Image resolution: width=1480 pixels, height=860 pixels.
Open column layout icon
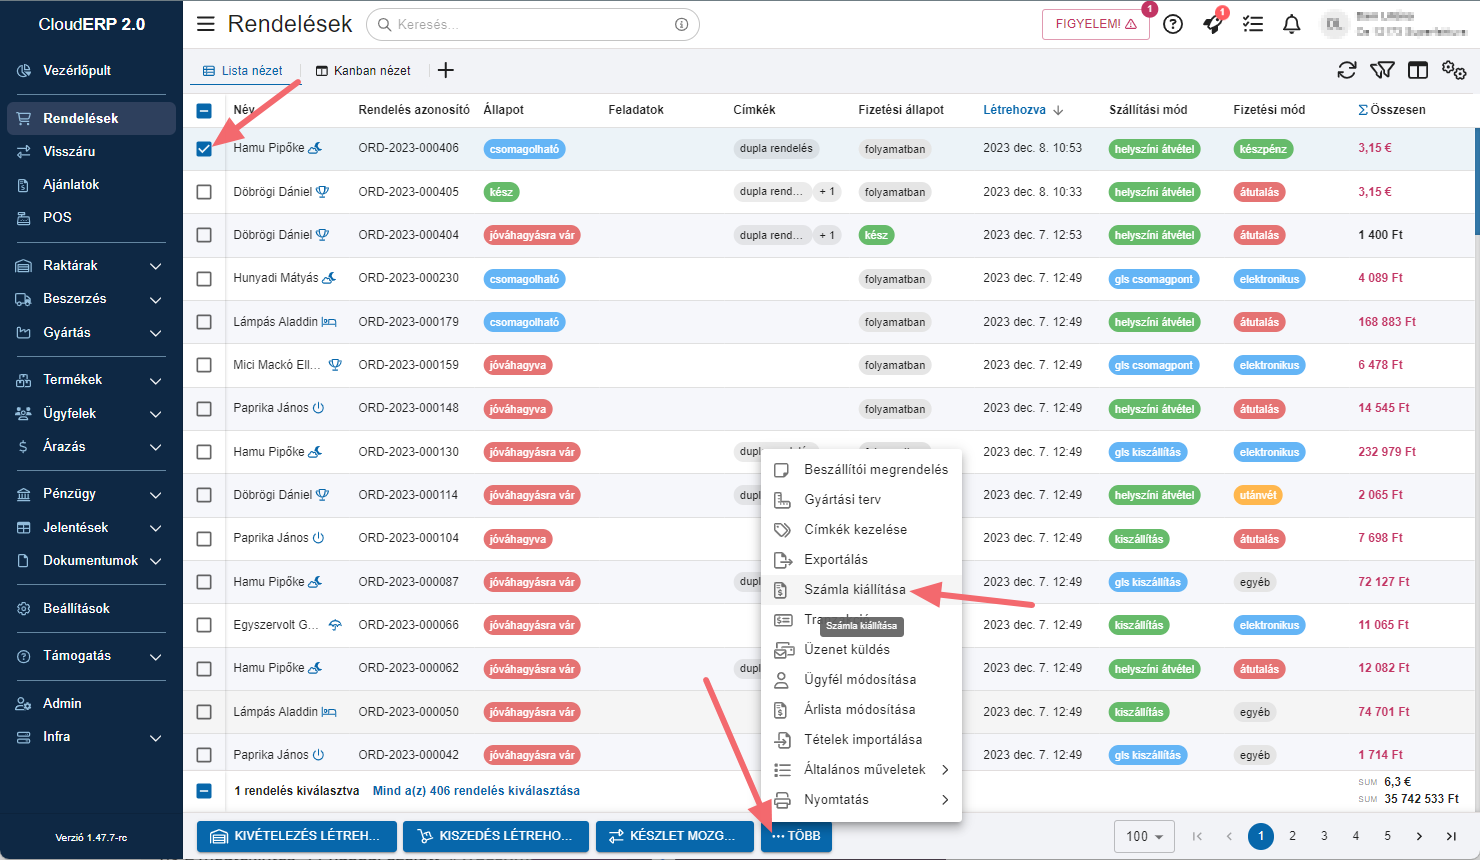pos(1417,70)
